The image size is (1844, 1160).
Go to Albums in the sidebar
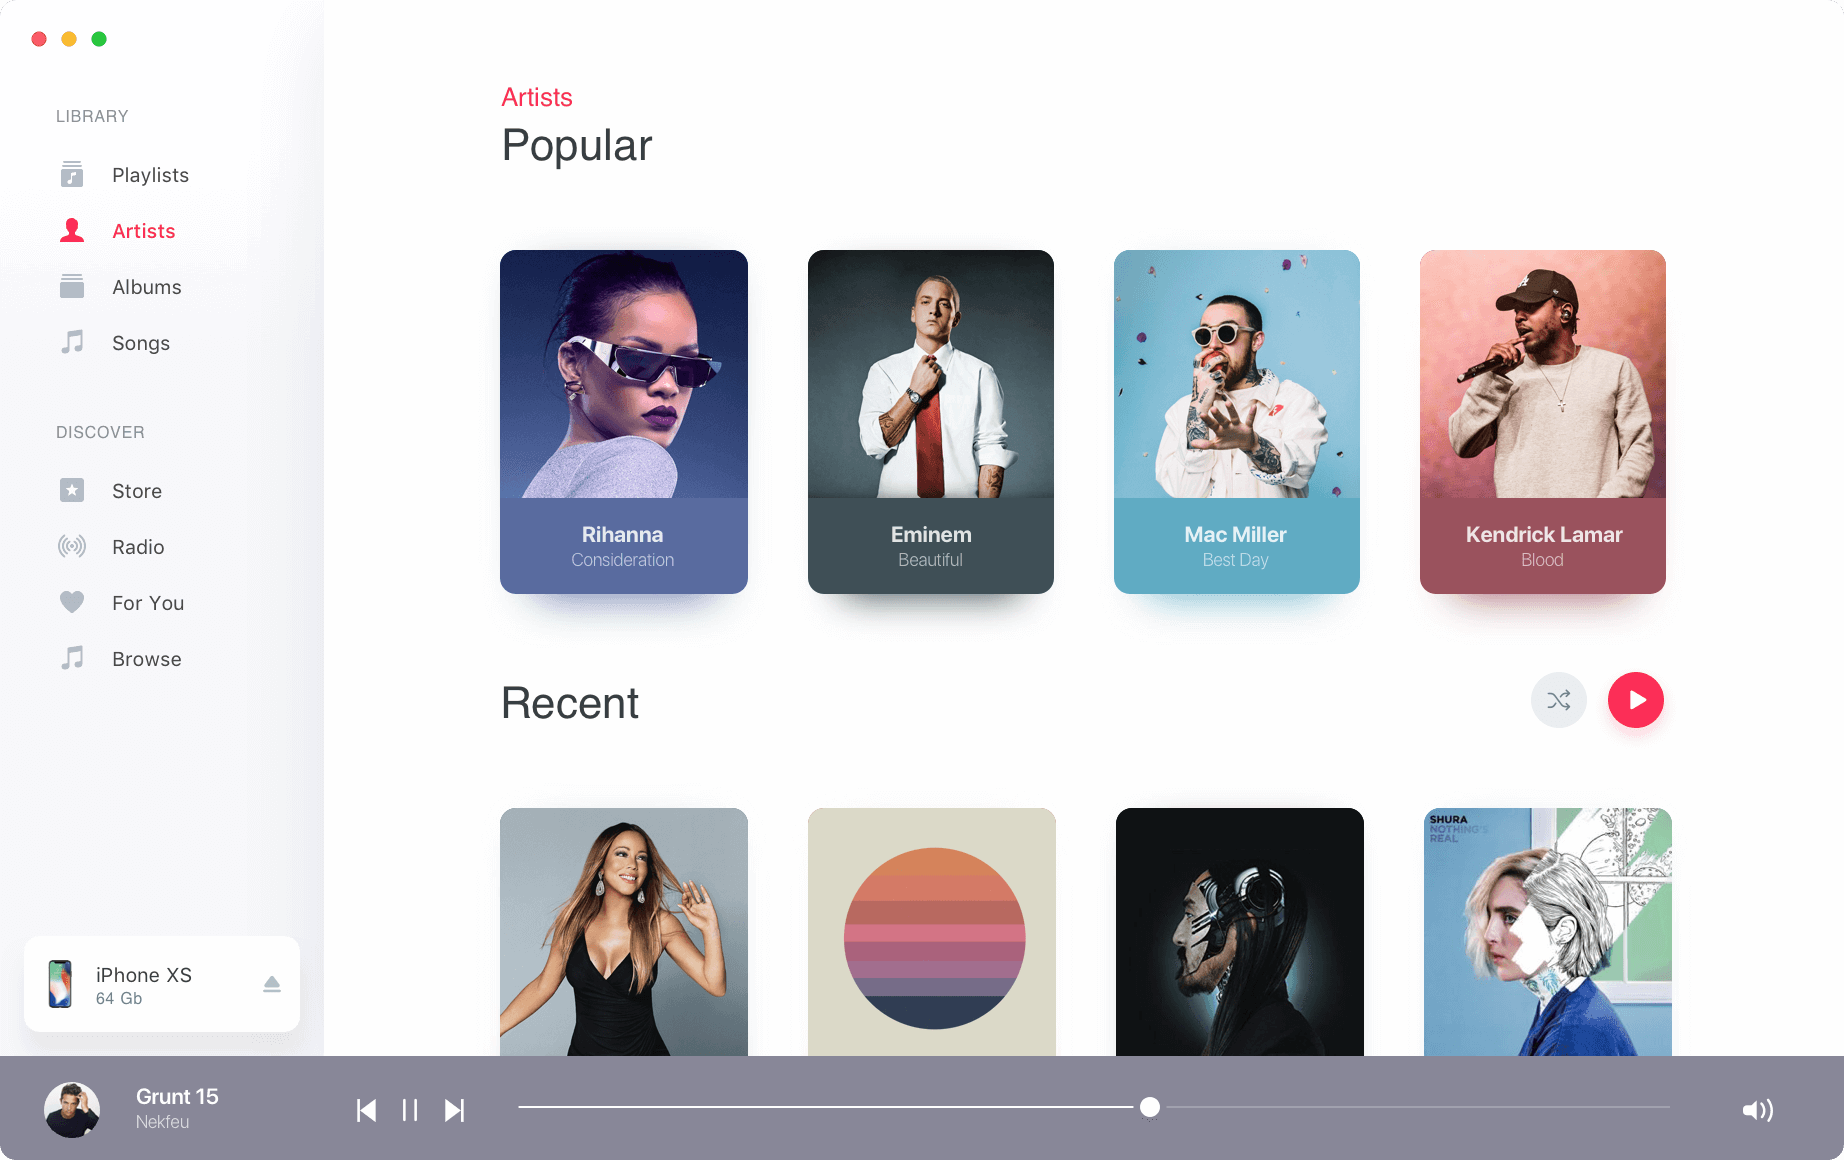146,287
